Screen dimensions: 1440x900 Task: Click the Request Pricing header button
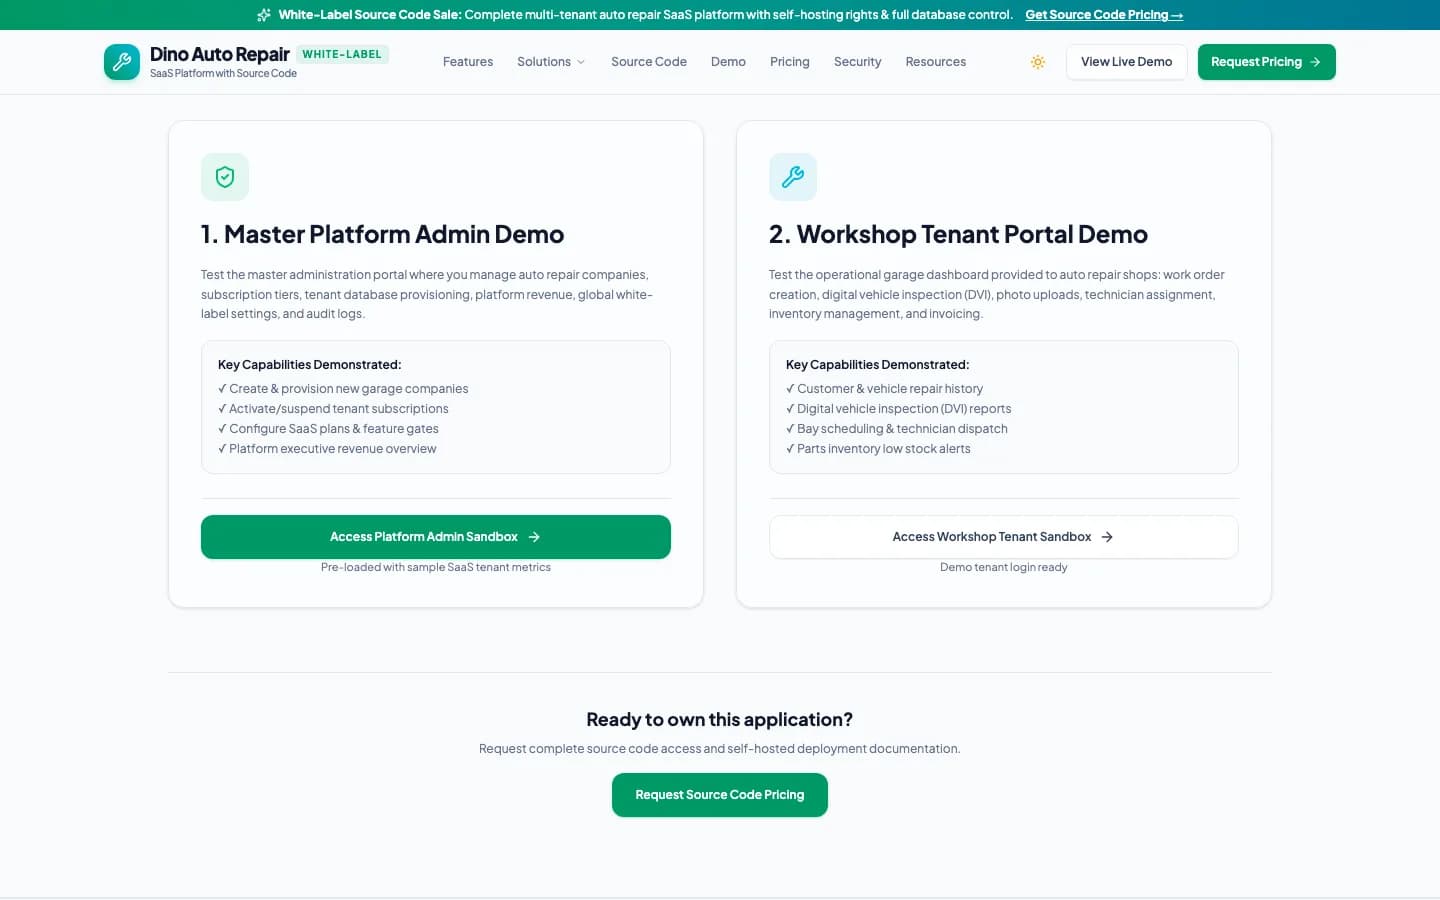[x=1266, y=62]
